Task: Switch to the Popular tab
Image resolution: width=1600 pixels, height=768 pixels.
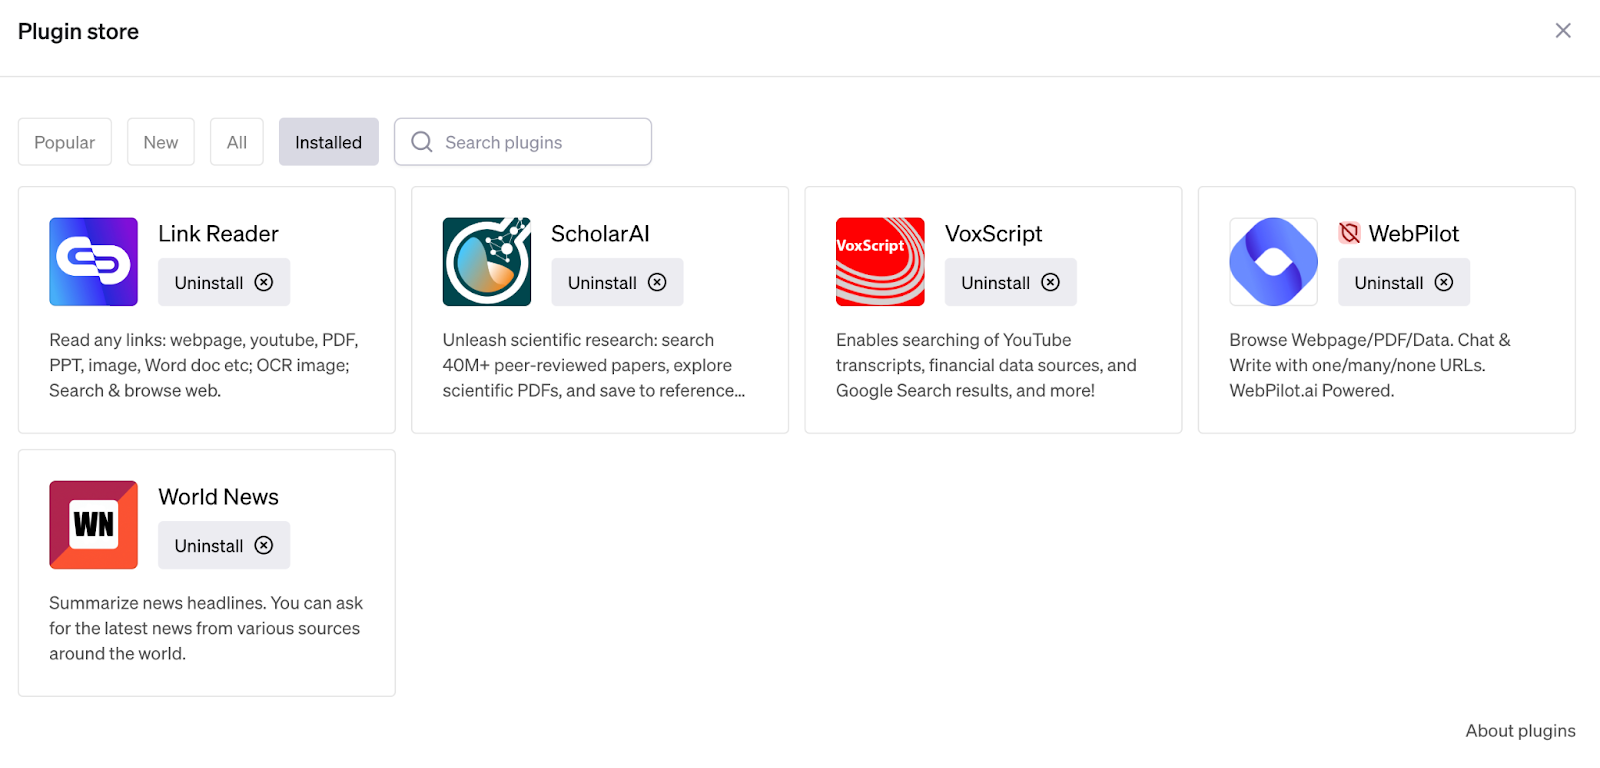Action: coord(65,142)
